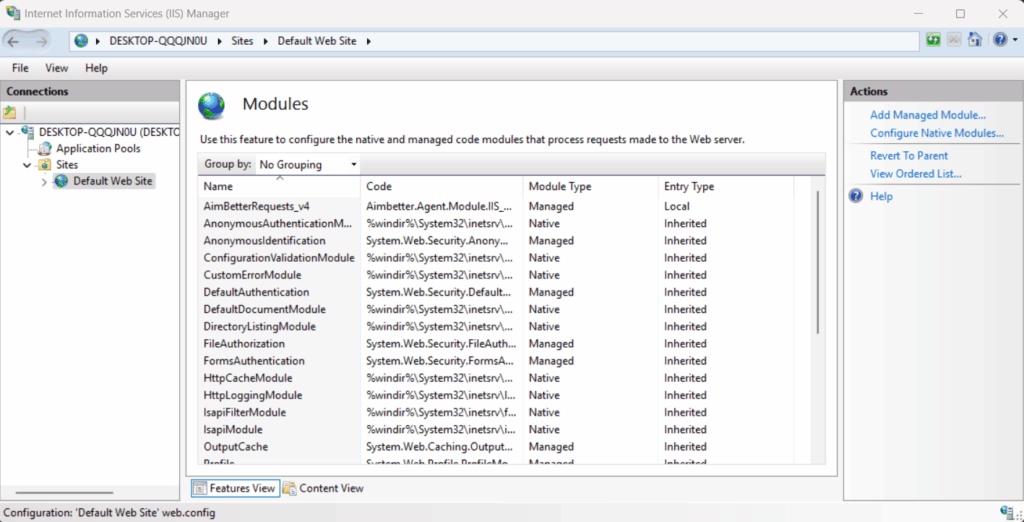1024x522 pixels.
Task: Sort by the Code column header
Action: pos(441,186)
